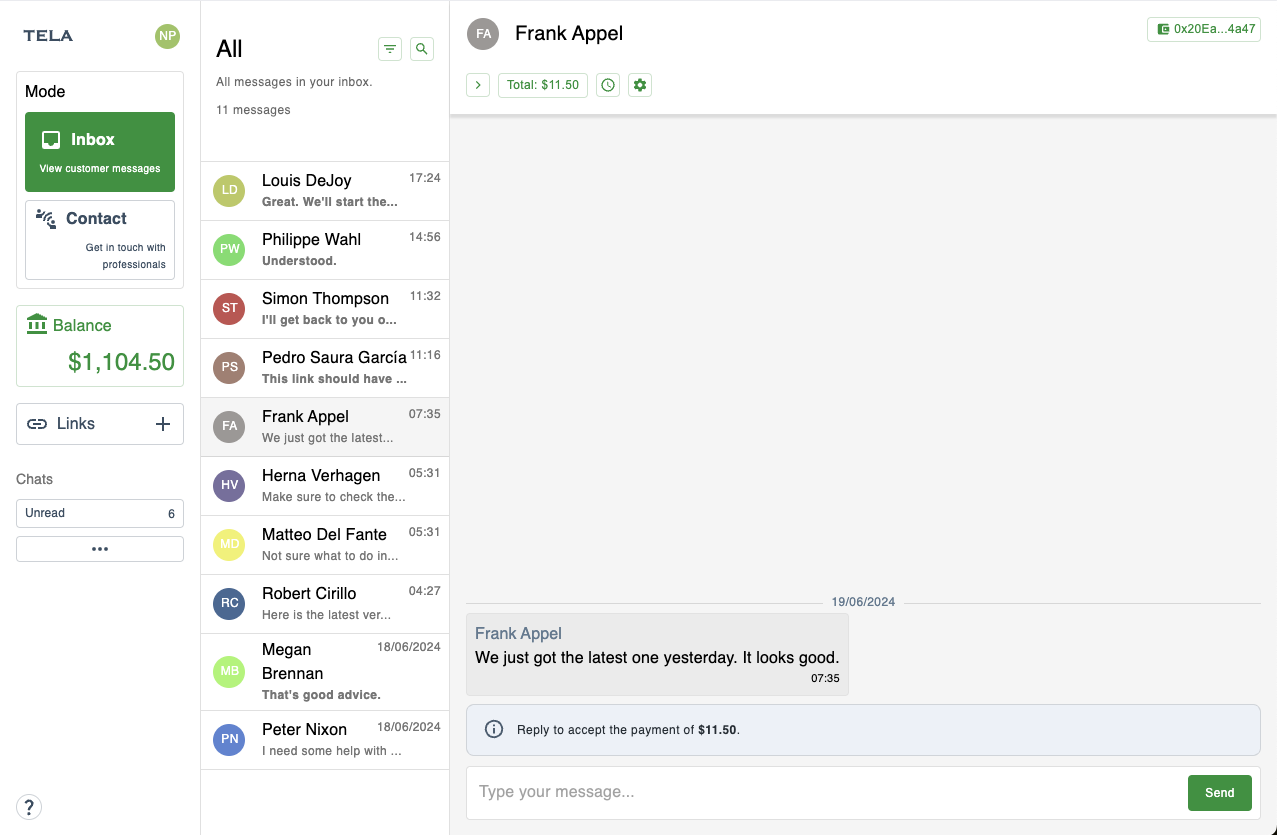Open Louis DeJoy conversation
This screenshot has width=1277, height=835.
pos(325,190)
